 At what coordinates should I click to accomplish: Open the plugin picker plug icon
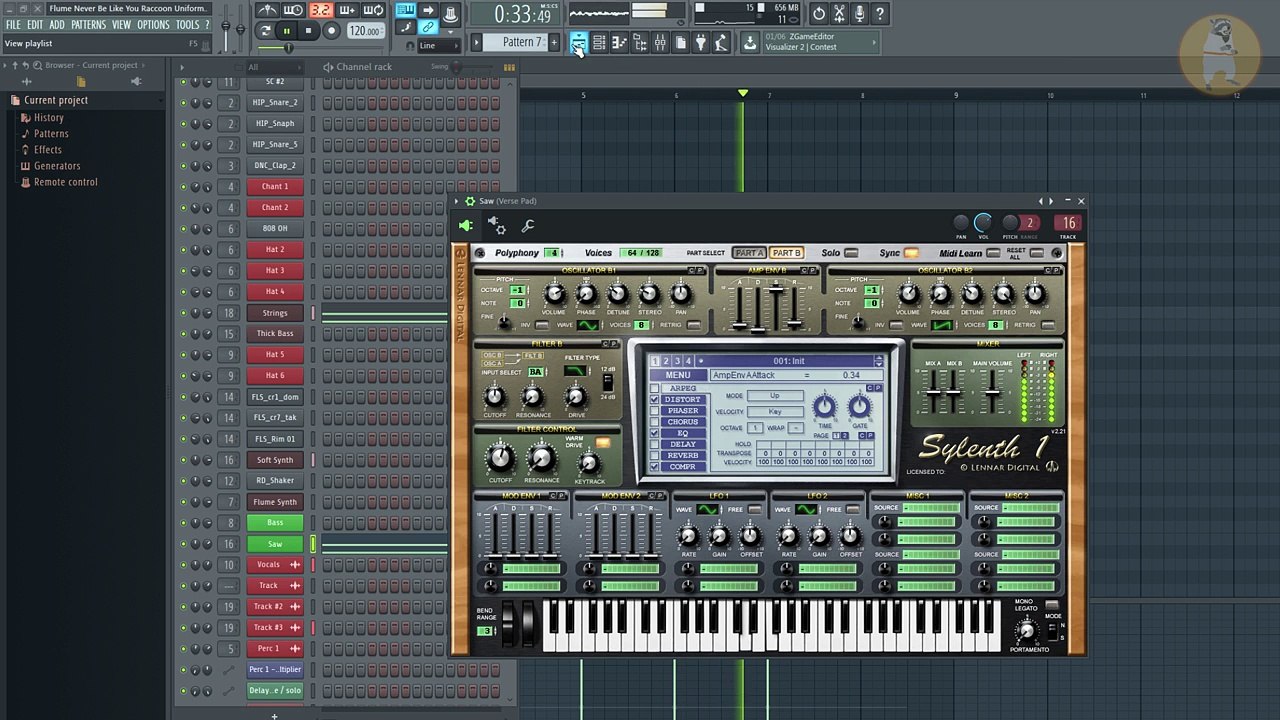(700, 42)
